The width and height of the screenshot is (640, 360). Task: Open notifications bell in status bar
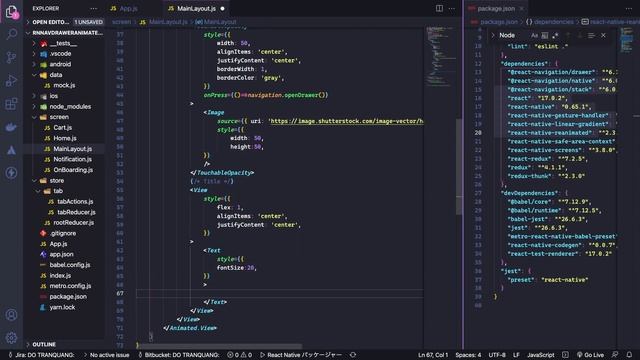click(x=629, y=355)
